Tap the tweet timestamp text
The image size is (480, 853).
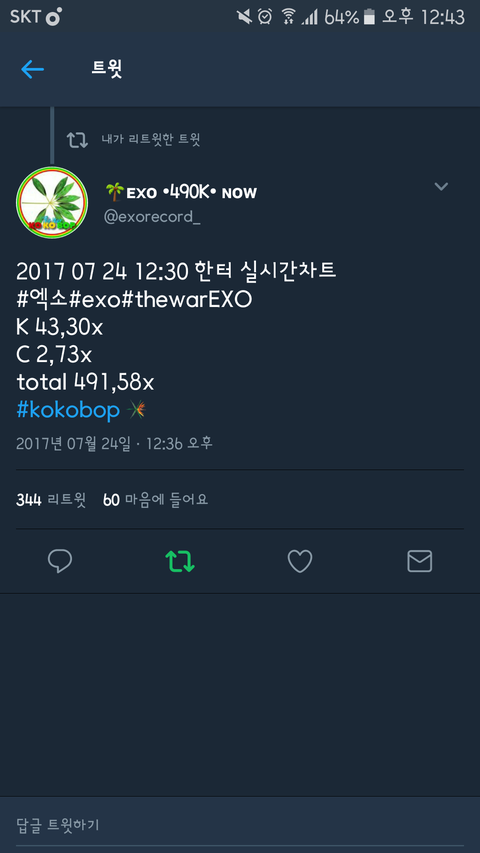pos(114,443)
